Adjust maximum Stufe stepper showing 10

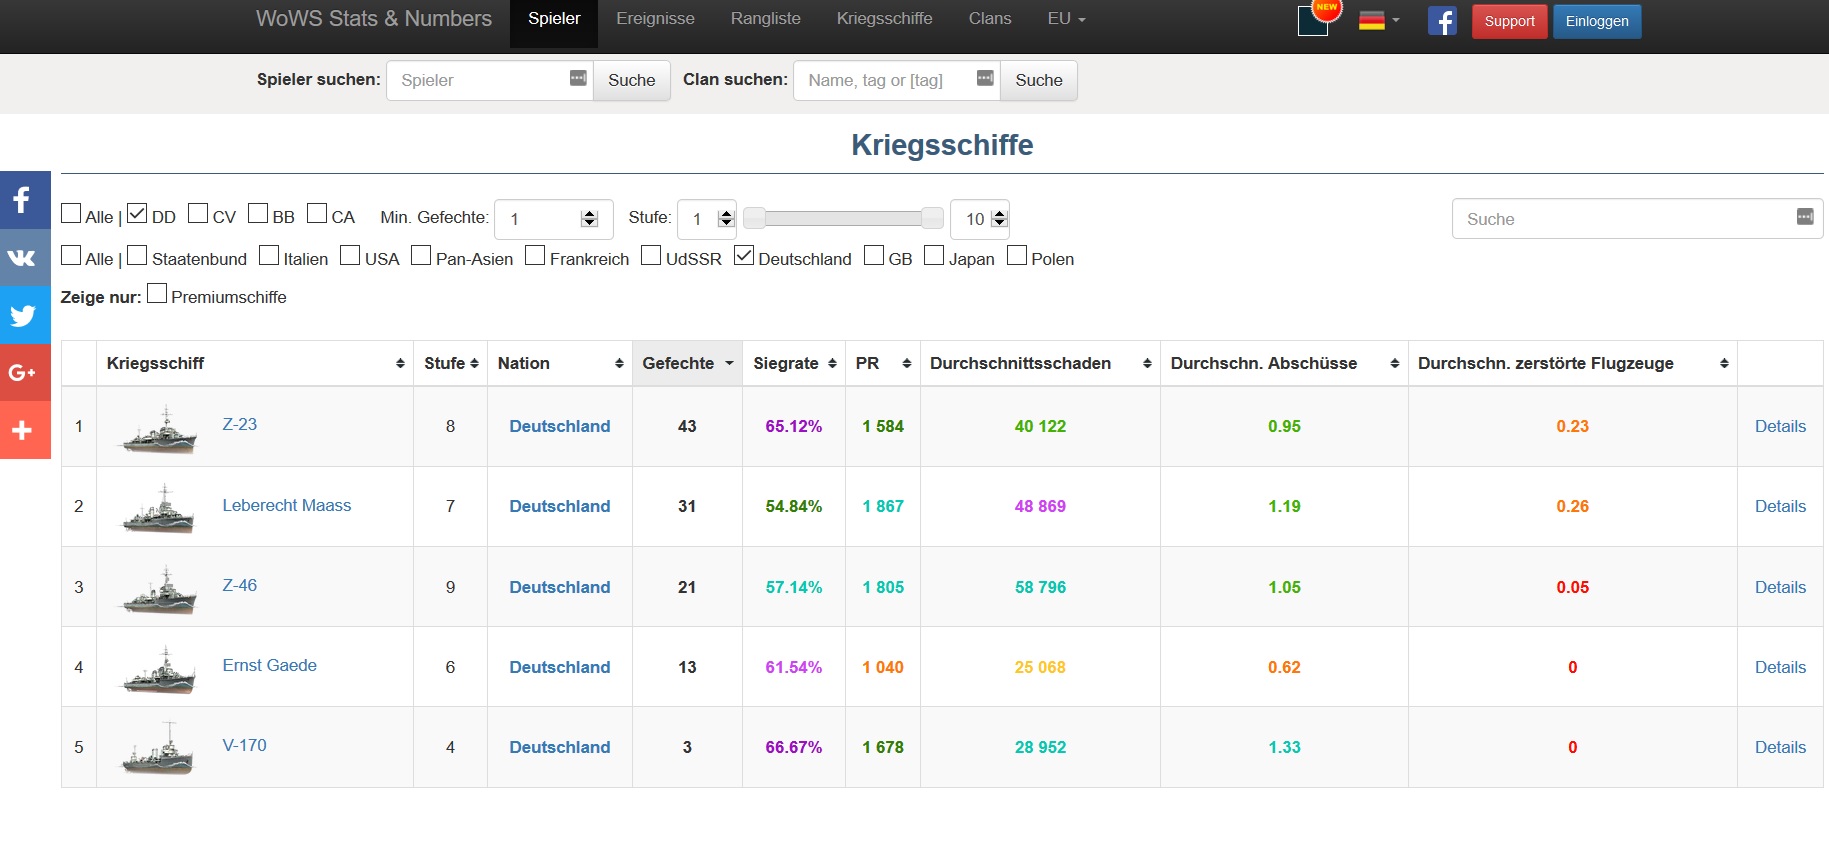click(x=998, y=218)
